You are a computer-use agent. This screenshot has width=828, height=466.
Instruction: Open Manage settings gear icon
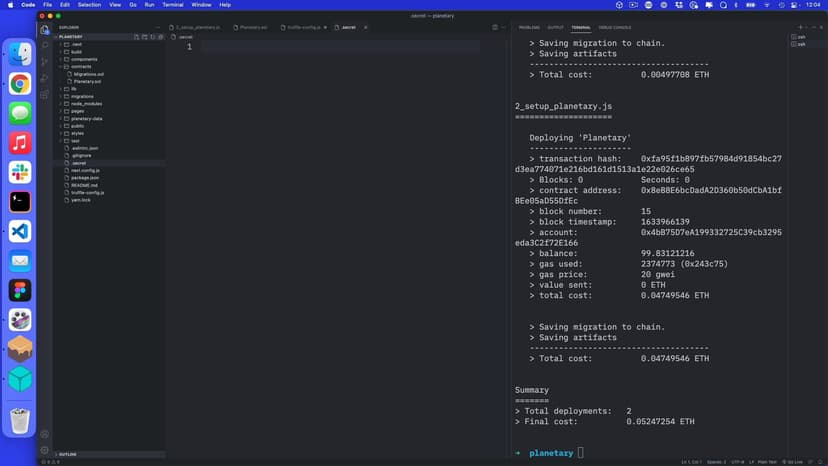(45, 450)
